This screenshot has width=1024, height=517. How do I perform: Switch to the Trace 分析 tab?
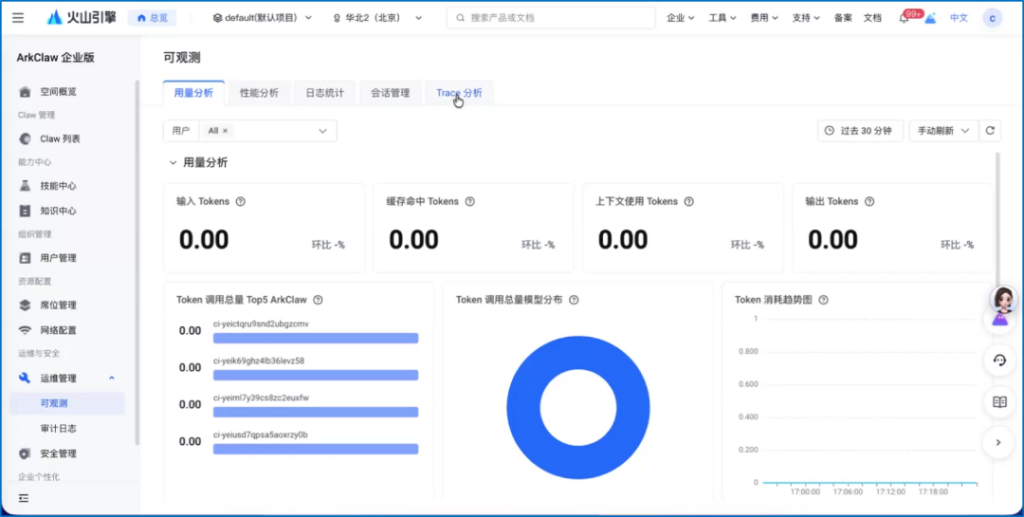[x=459, y=93]
